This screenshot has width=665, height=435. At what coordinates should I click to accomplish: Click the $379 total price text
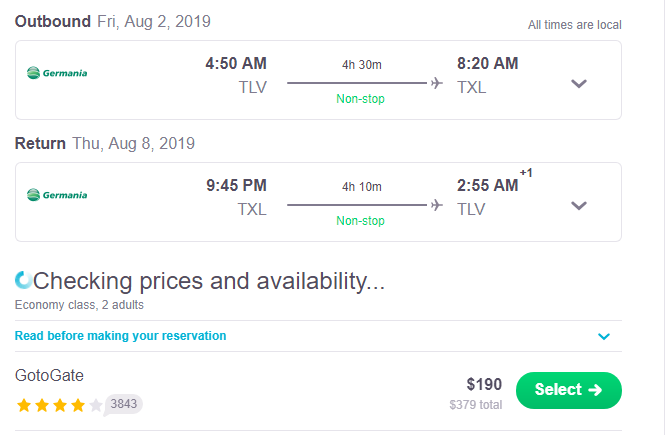pyautogui.click(x=475, y=405)
